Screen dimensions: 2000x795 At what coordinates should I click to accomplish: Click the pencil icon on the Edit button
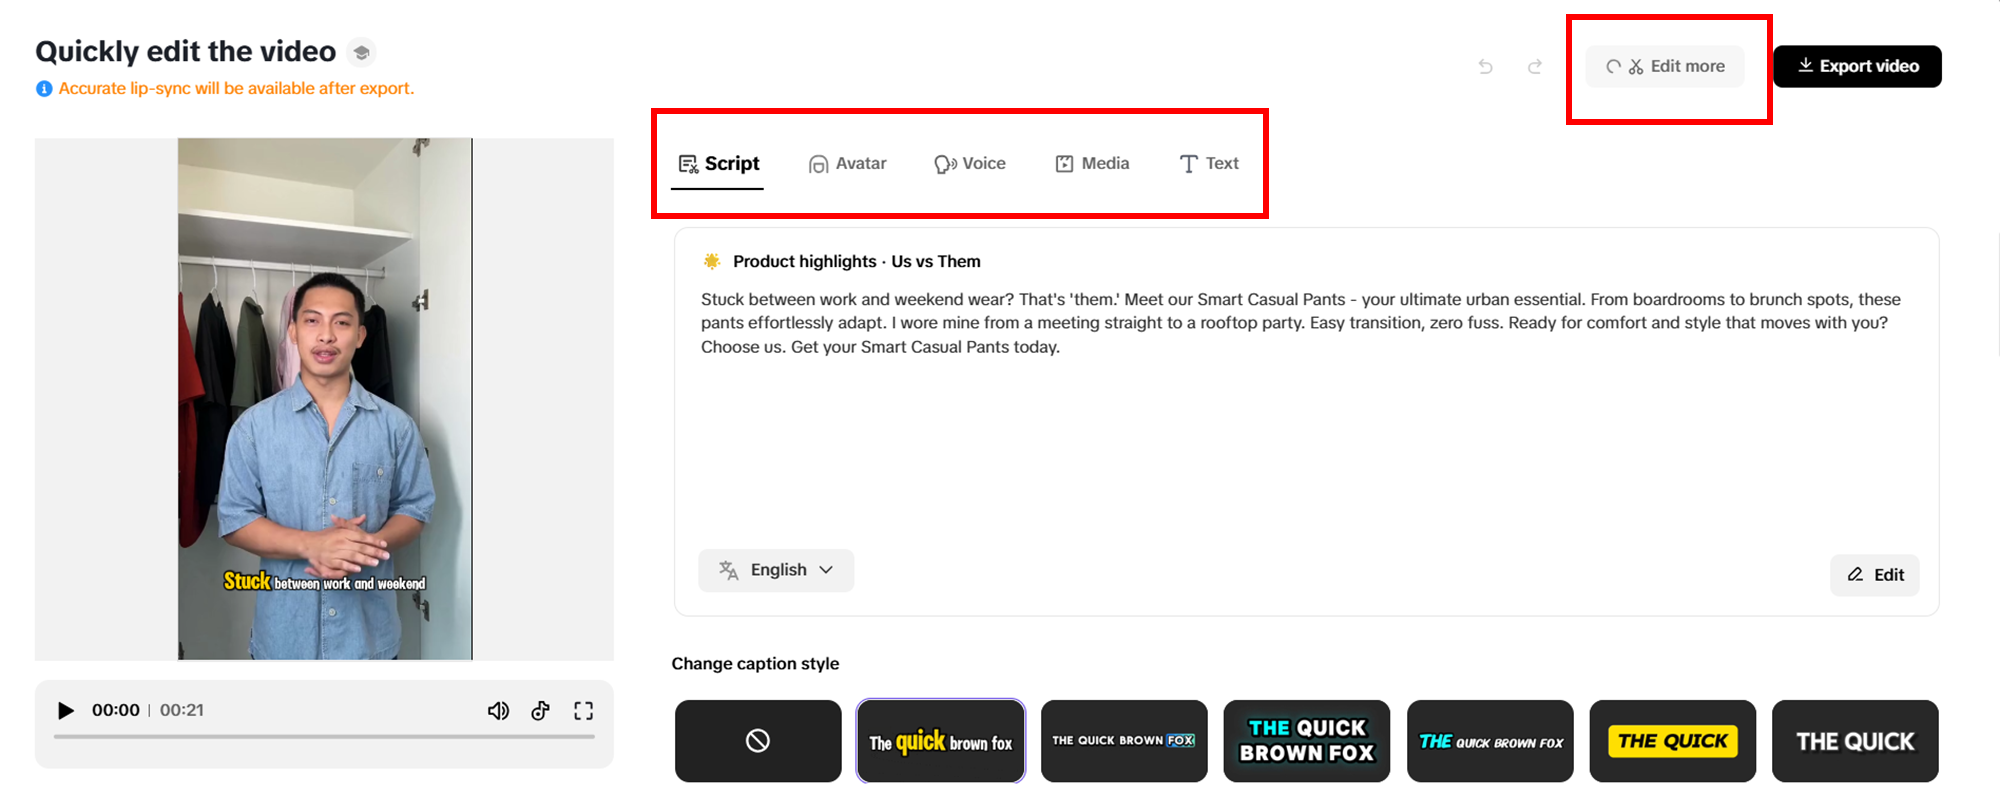[x=1856, y=575]
